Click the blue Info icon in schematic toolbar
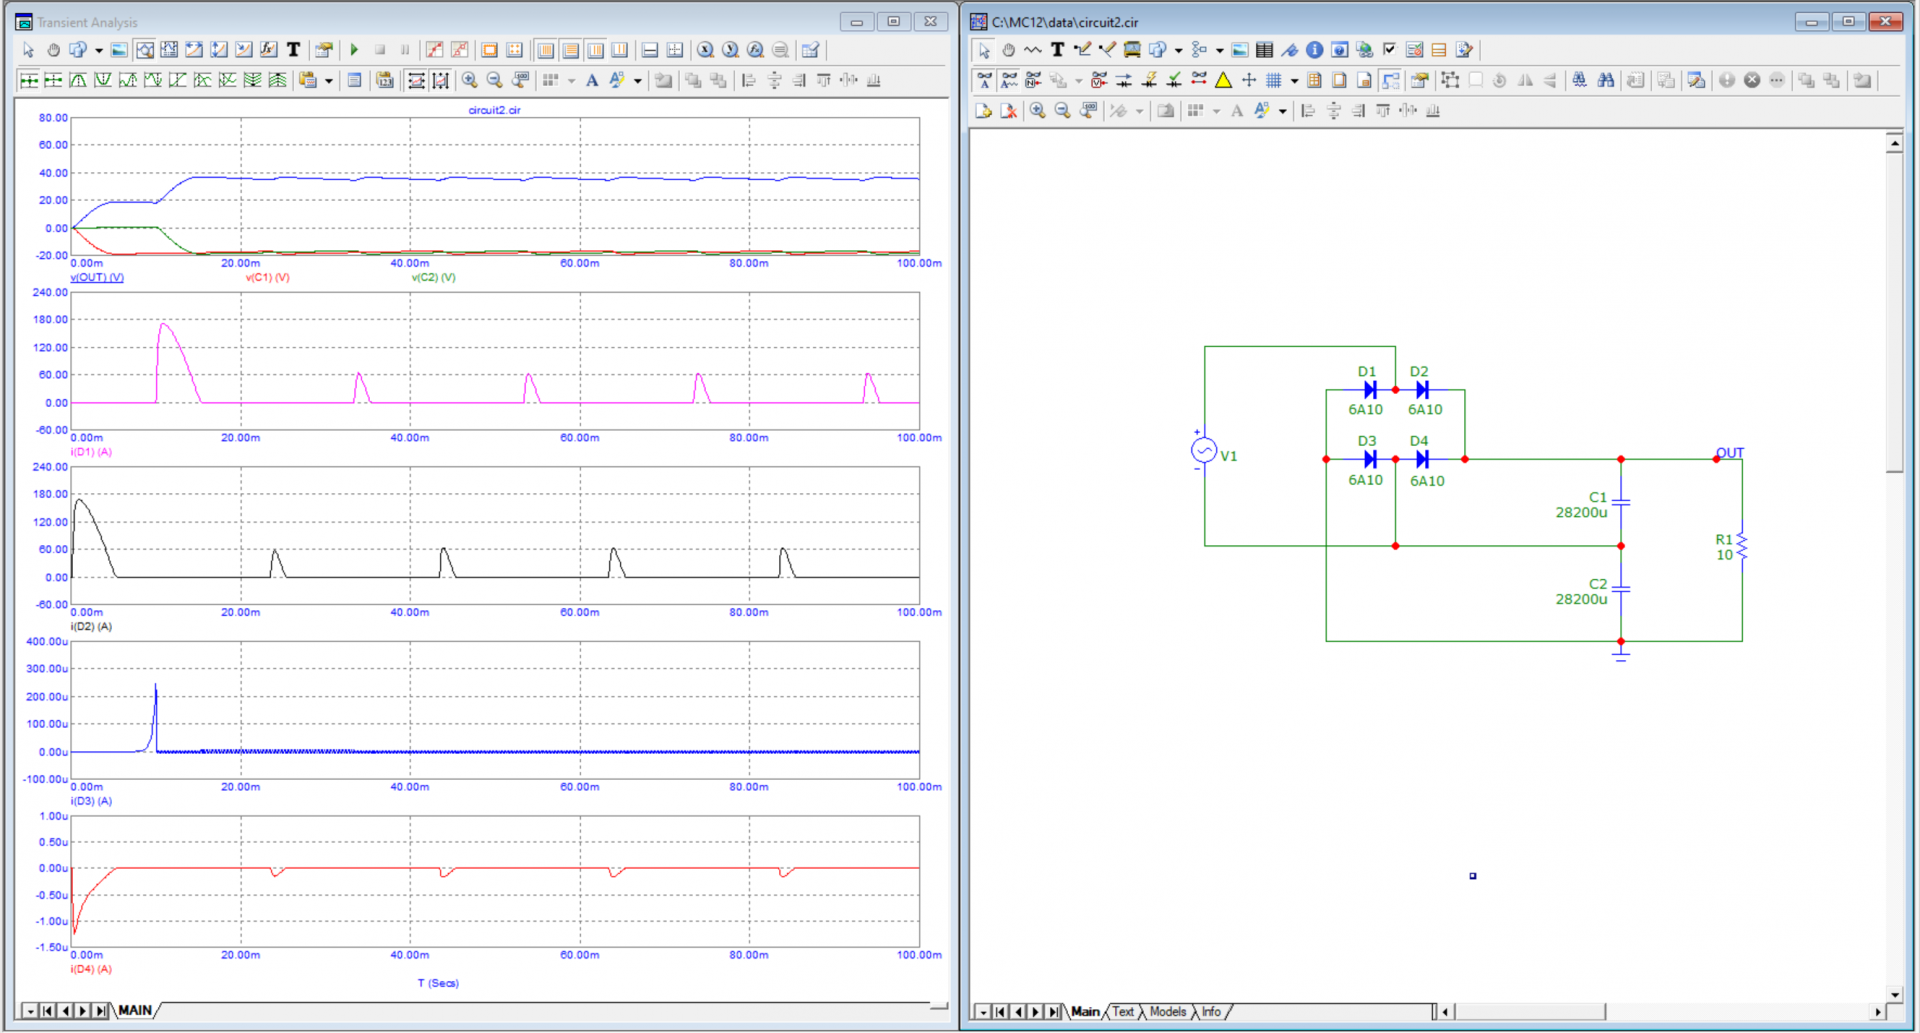 click(x=1314, y=49)
